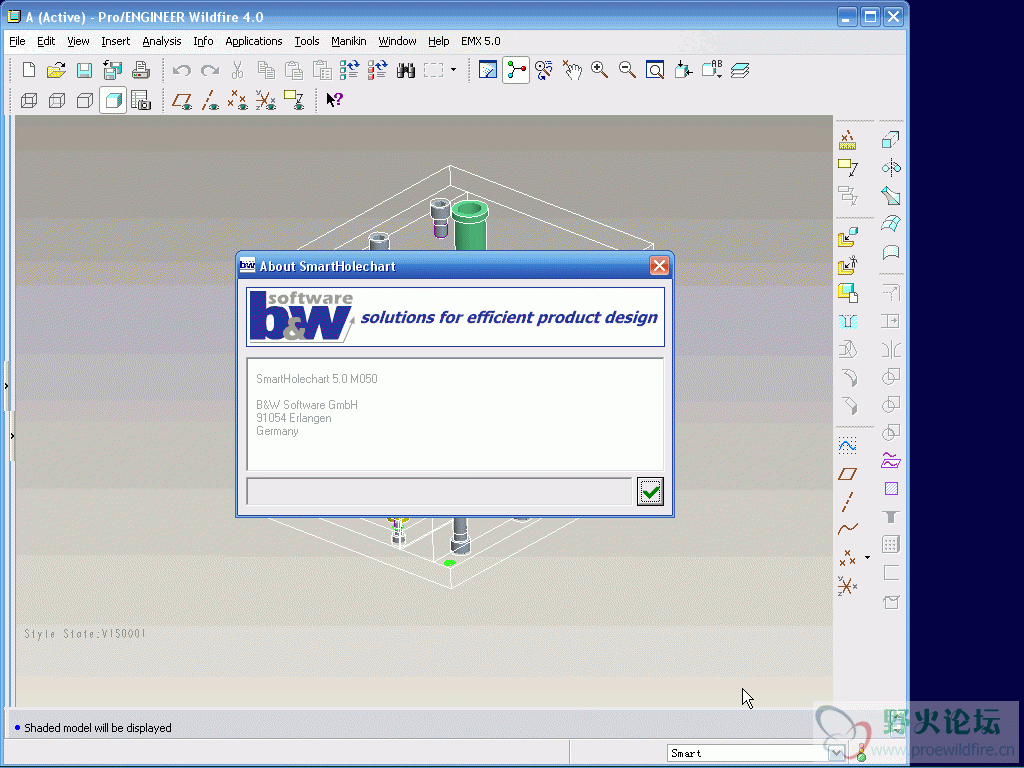This screenshot has height=768, width=1024.
Task: Click 'SmartHolechart 5.0 M050' version text
Action: pyautogui.click(x=317, y=379)
